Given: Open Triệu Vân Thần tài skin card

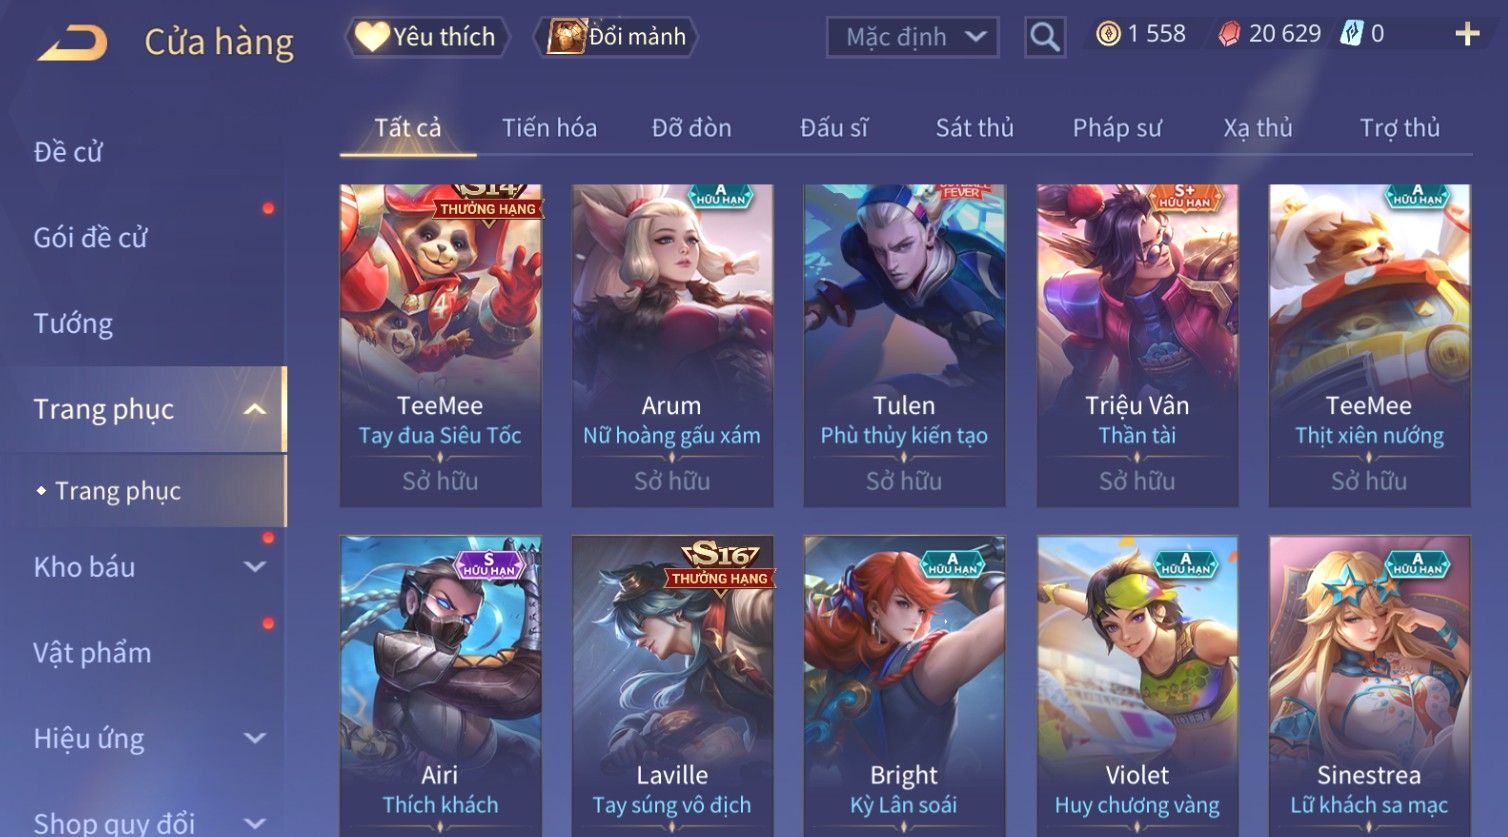Looking at the screenshot, I should pyautogui.click(x=1137, y=345).
